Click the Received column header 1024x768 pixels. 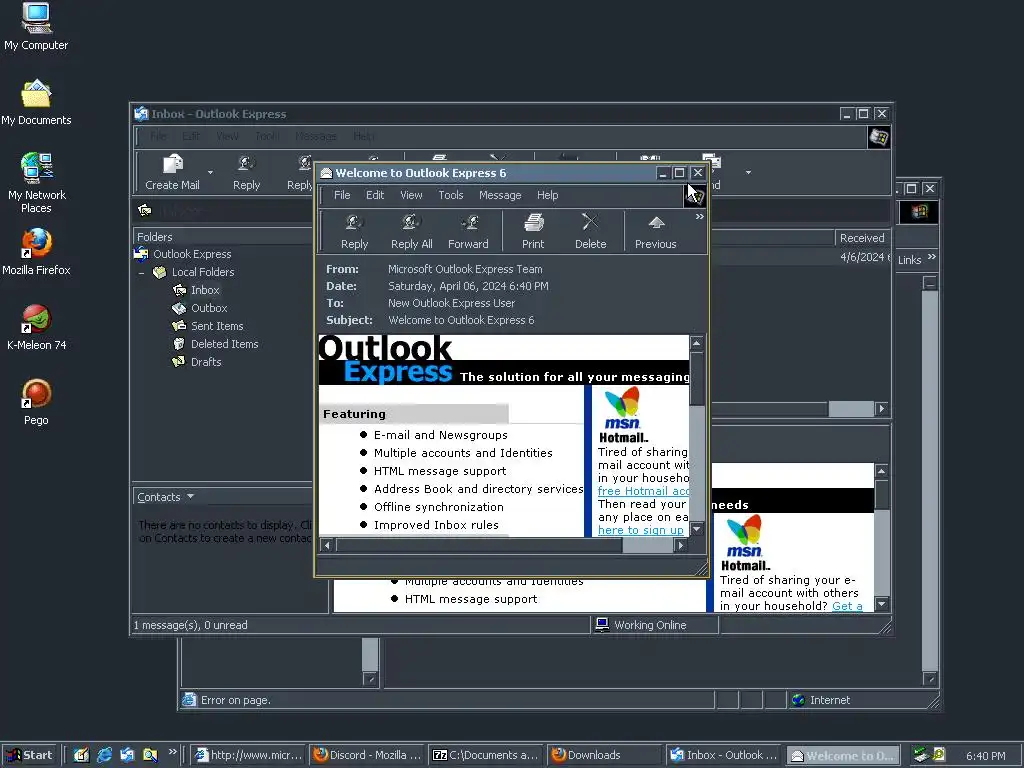(862, 238)
